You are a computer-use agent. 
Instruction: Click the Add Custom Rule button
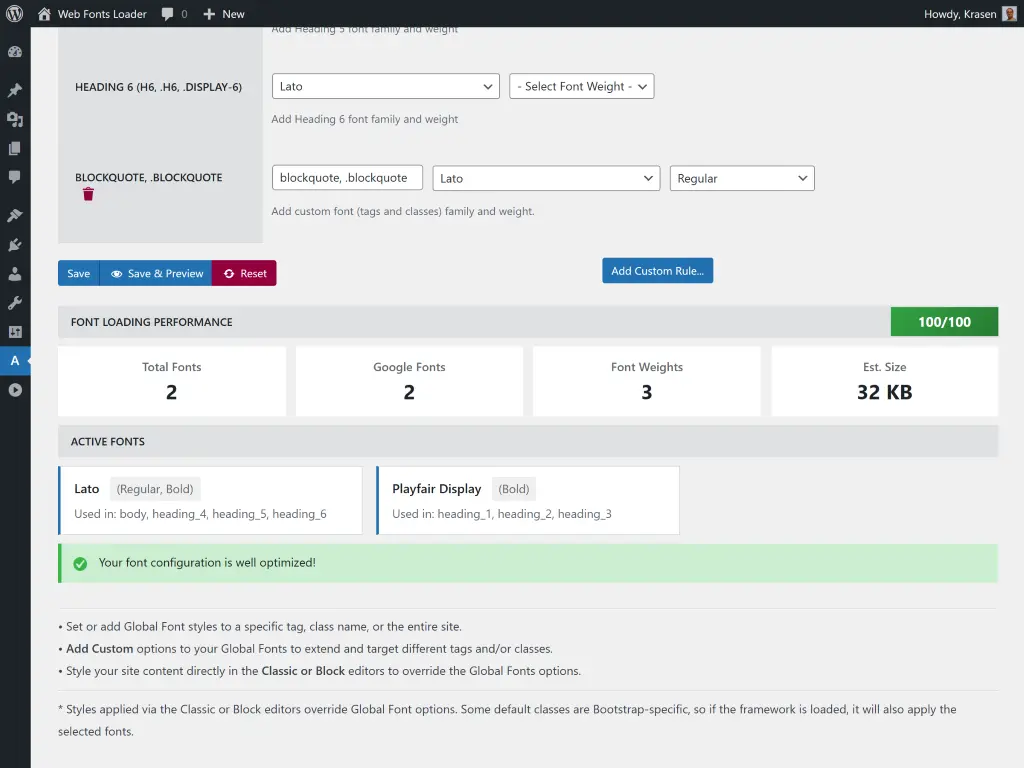(x=657, y=270)
